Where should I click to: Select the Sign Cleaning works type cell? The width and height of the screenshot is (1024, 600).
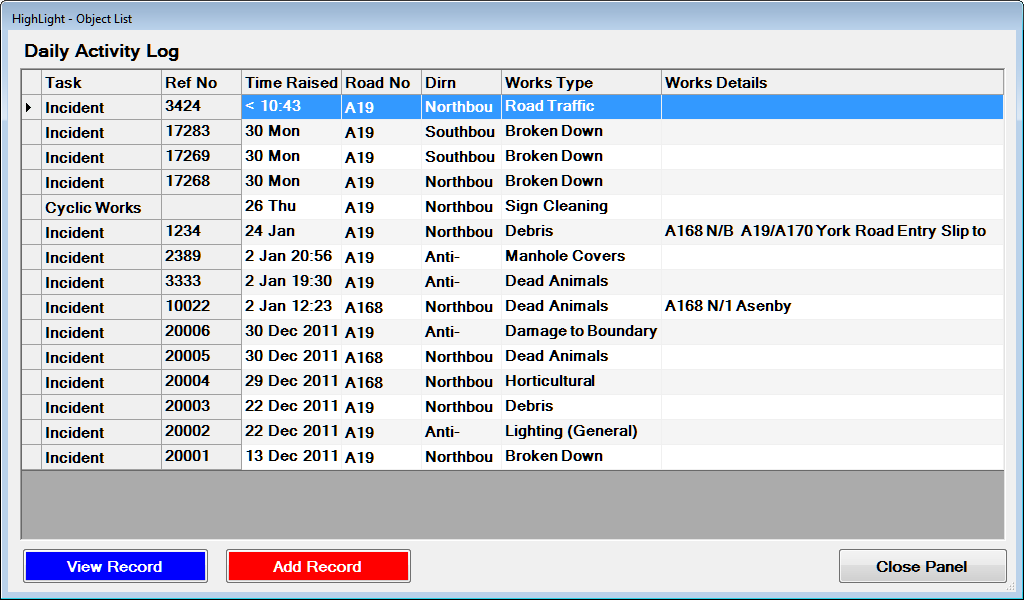coord(580,206)
